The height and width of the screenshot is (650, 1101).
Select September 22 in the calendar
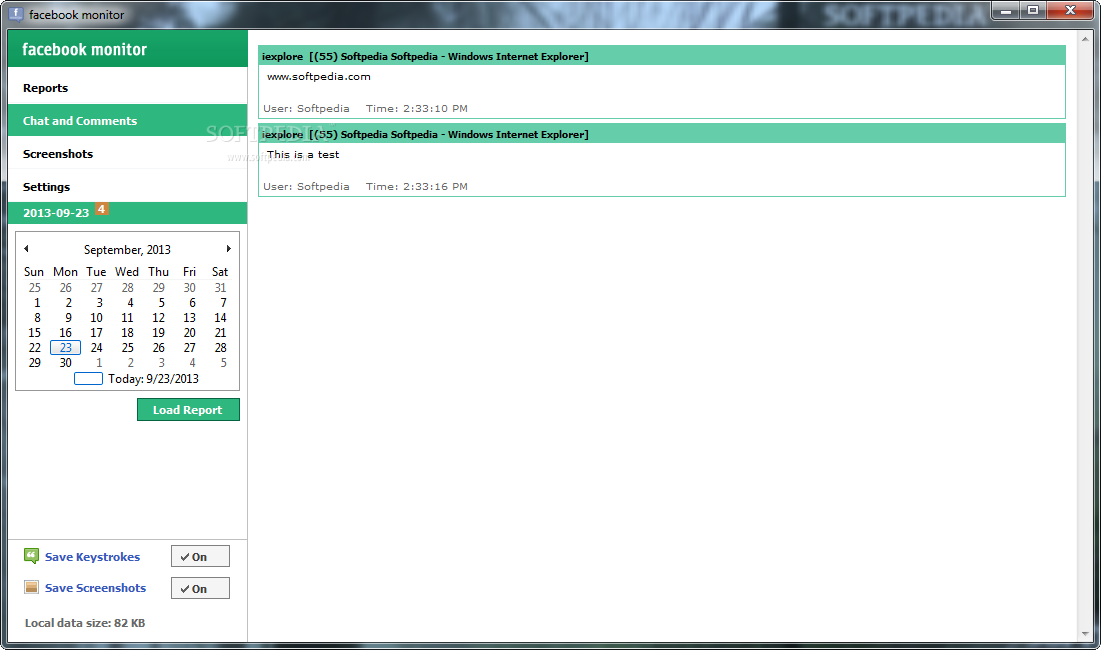[x=34, y=347]
